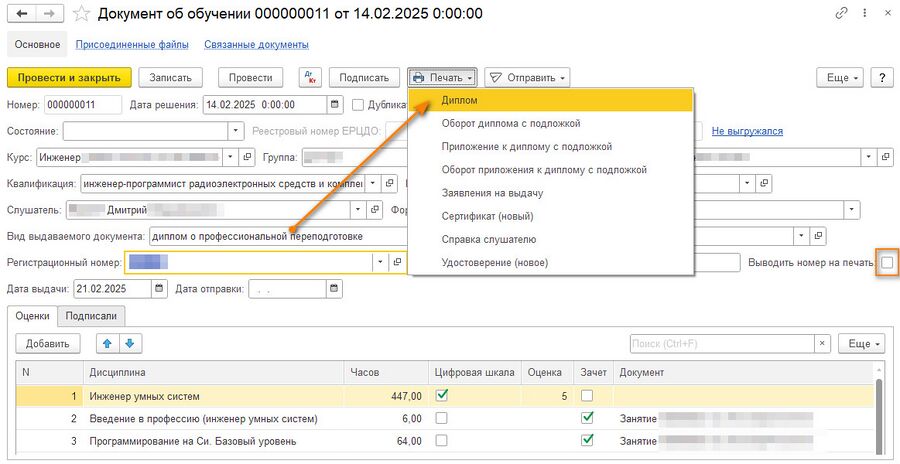Image resolution: width=900 pixels, height=464 pixels.
Task: Toggle Цифровая шкала for Введение в профессию row
Action: click(441, 419)
